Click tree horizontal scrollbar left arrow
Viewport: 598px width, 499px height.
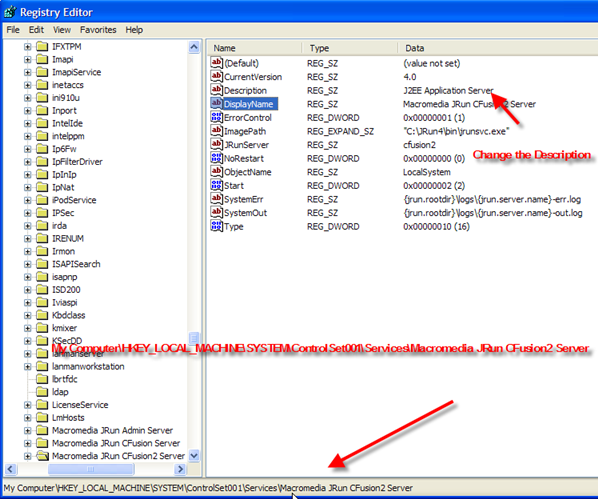(11, 469)
